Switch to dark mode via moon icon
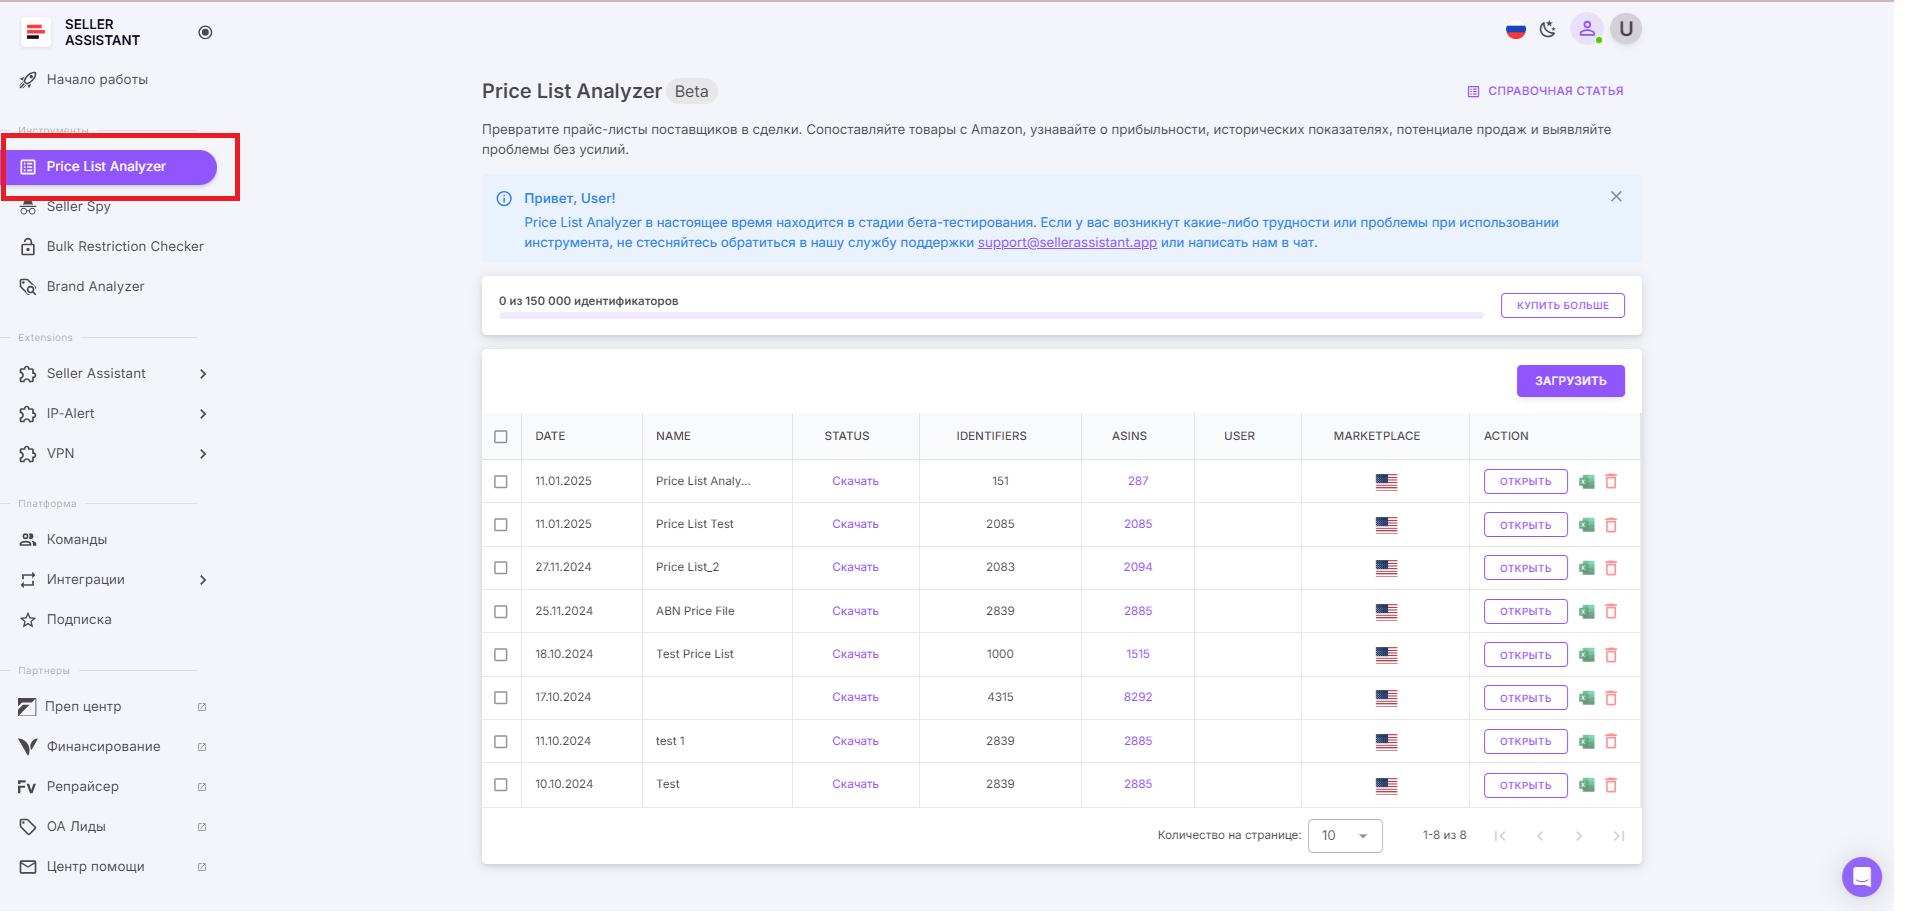This screenshot has height=912, width=1915. pyautogui.click(x=1547, y=29)
